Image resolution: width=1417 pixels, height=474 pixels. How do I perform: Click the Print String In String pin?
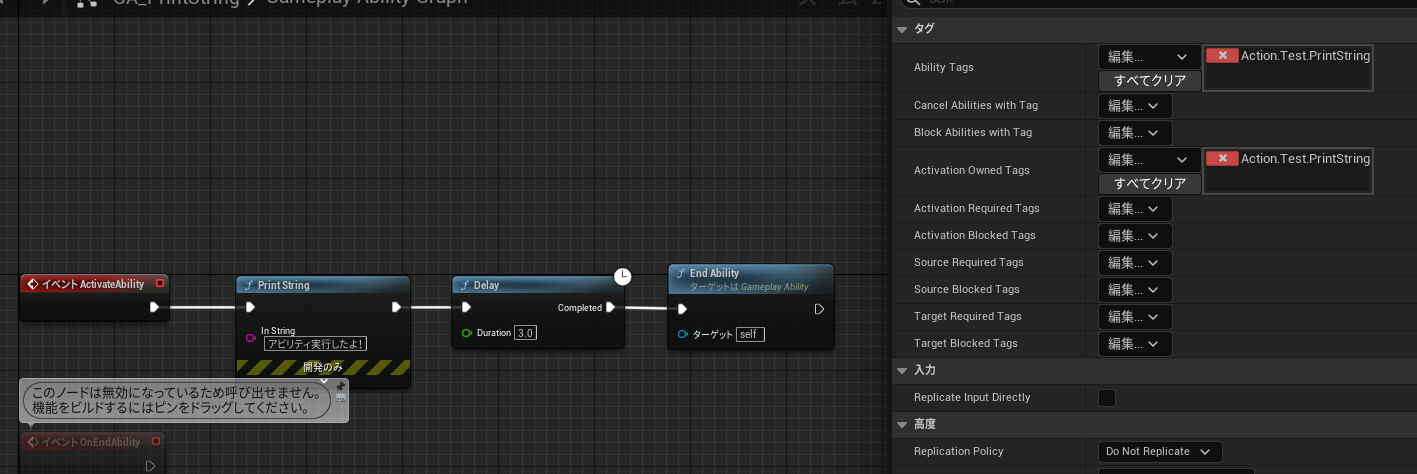click(x=251, y=337)
